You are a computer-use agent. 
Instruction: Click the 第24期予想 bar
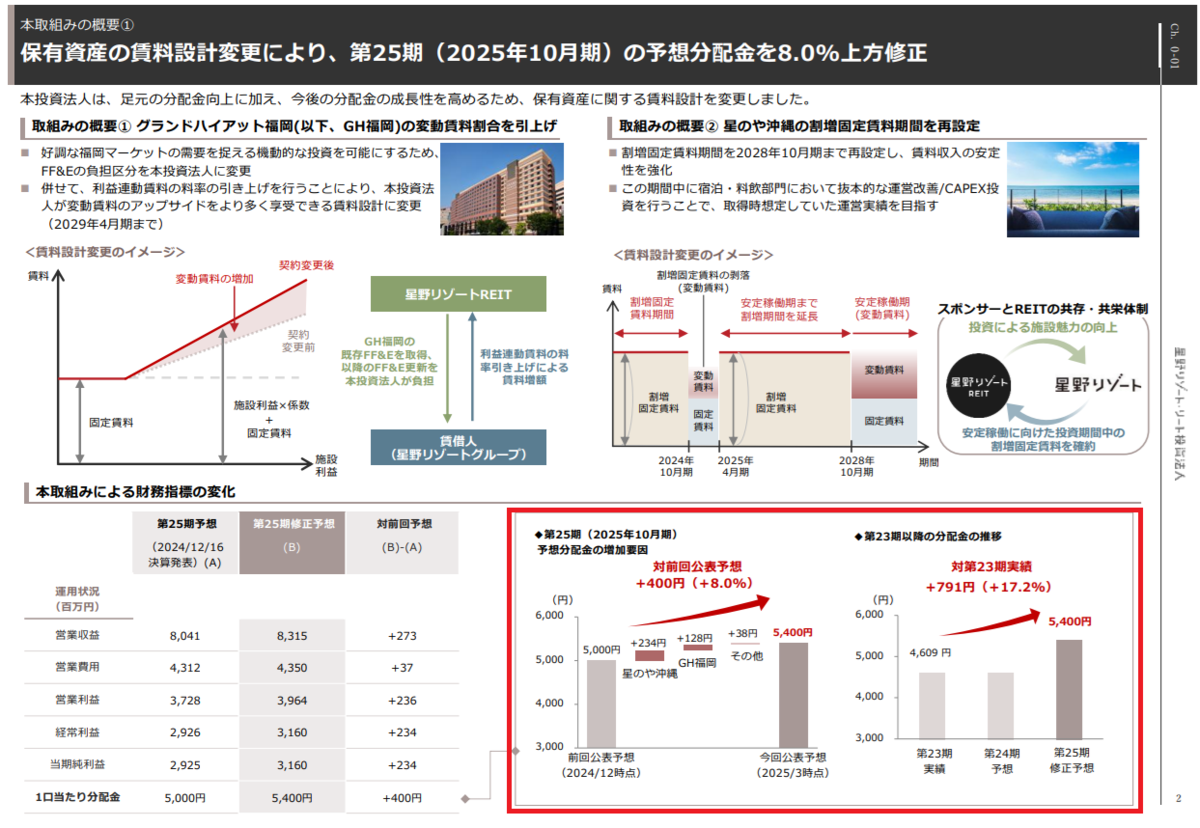pyautogui.click(x=1000, y=705)
